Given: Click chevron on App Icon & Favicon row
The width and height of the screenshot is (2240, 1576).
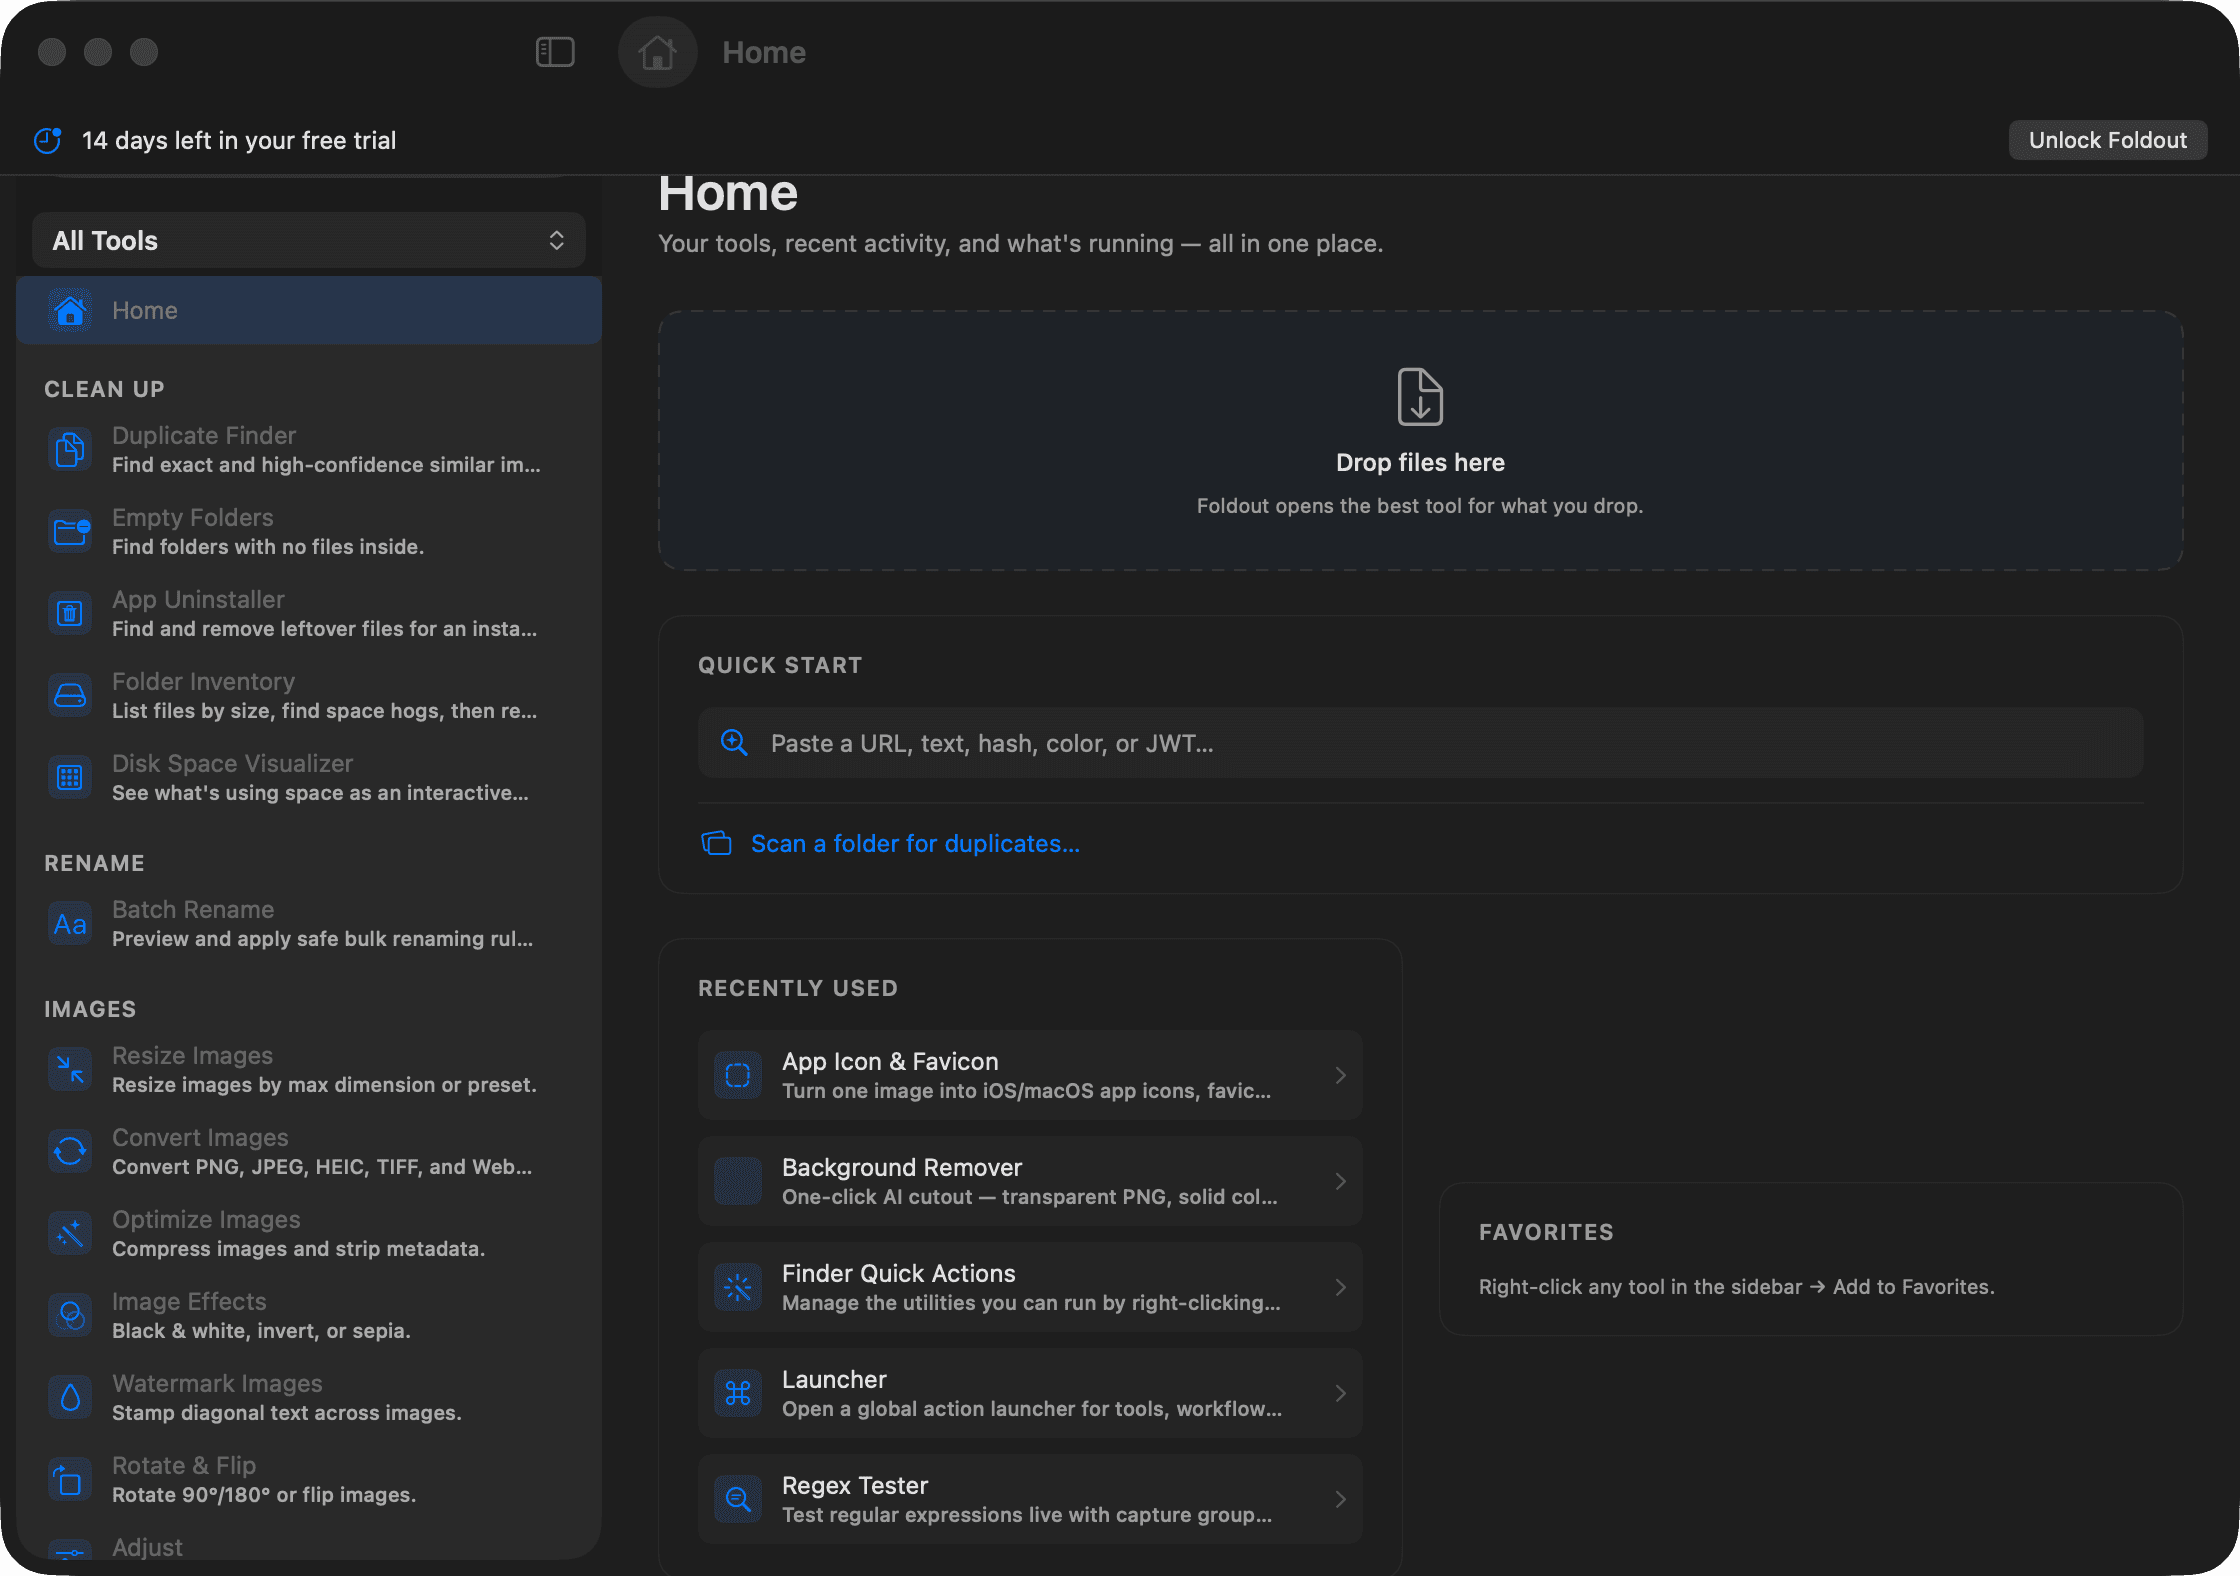Looking at the screenshot, I should [1340, 1075].
